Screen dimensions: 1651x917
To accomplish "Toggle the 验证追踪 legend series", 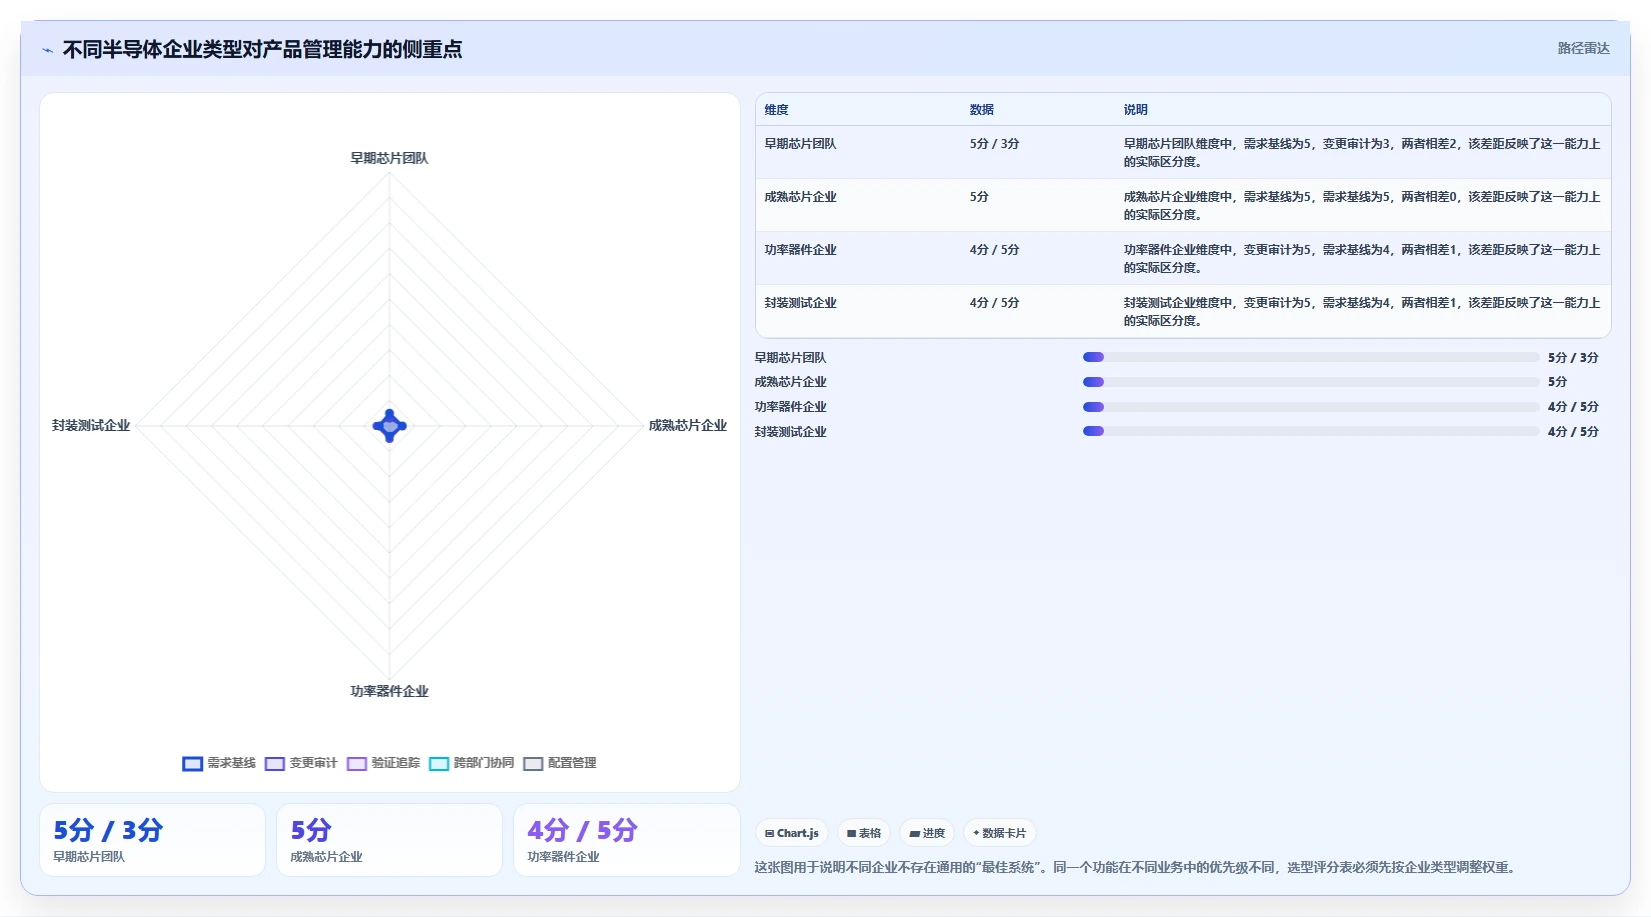I will pyautogui.click(x=383, y=763).
